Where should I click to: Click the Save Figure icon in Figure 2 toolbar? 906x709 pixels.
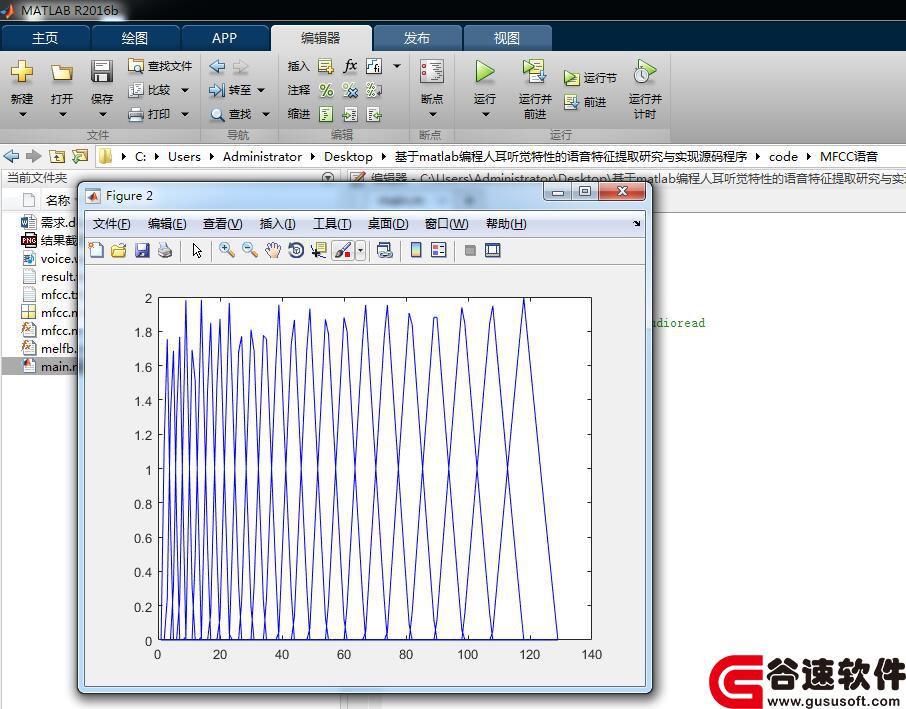click(x=142, y=250)
